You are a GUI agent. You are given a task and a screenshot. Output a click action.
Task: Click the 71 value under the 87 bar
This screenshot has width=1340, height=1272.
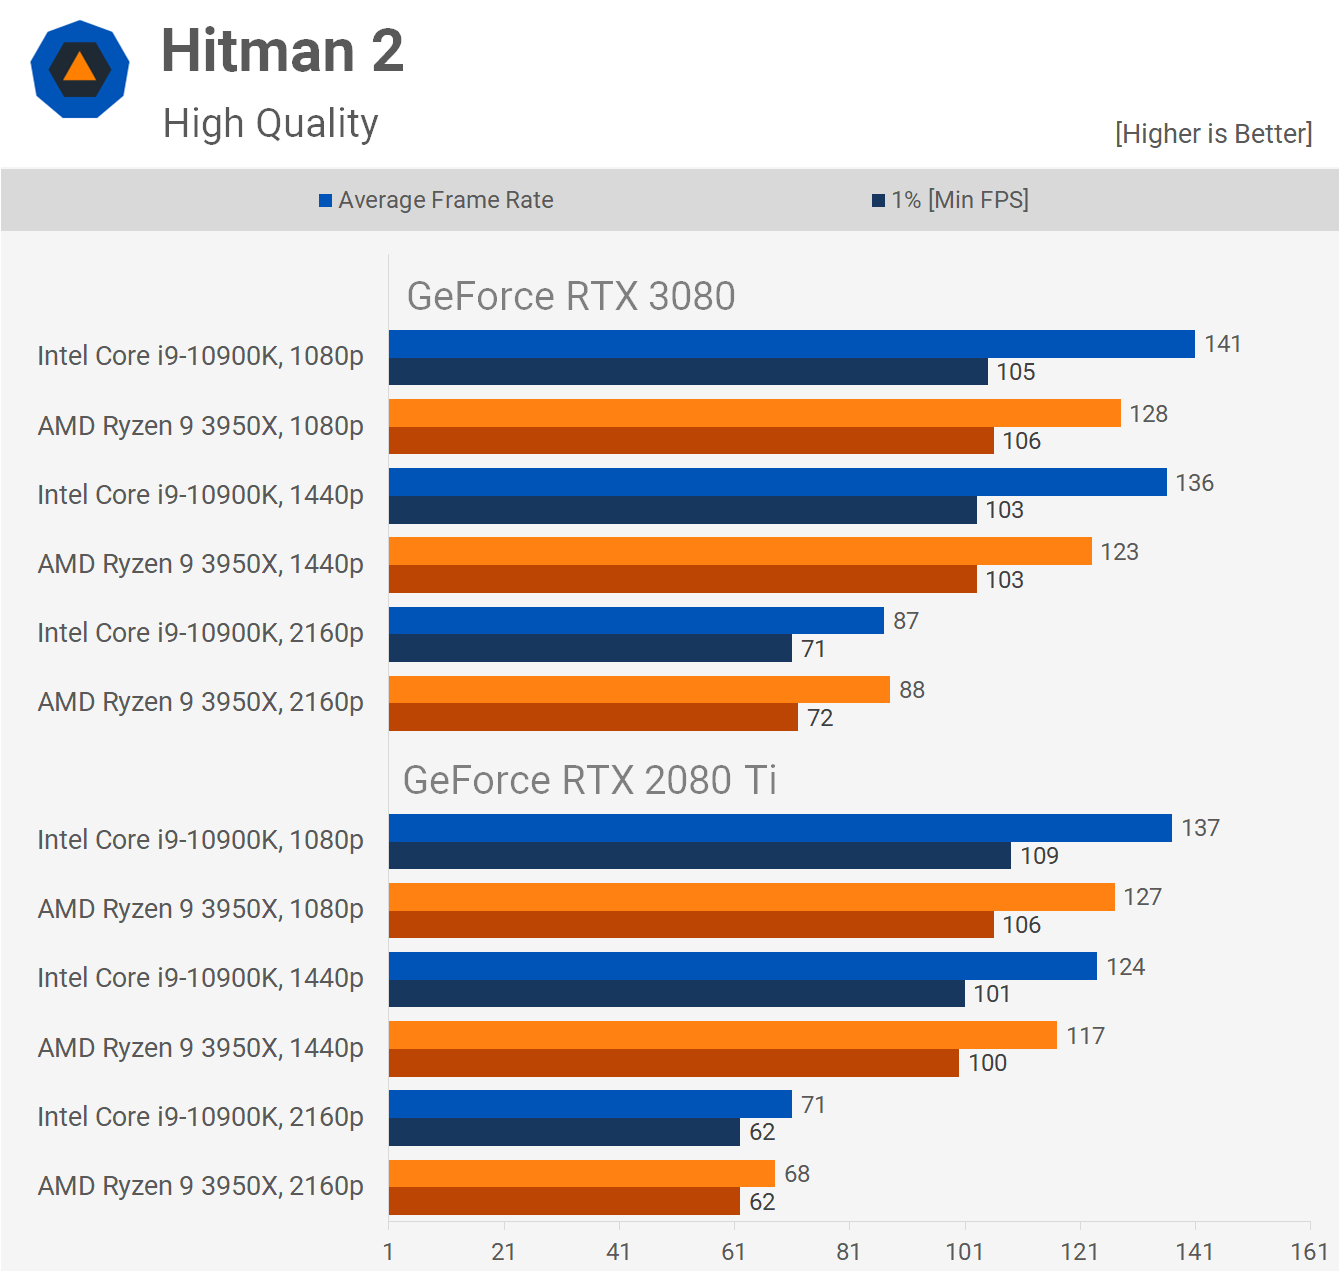click(x=814, y=649)
